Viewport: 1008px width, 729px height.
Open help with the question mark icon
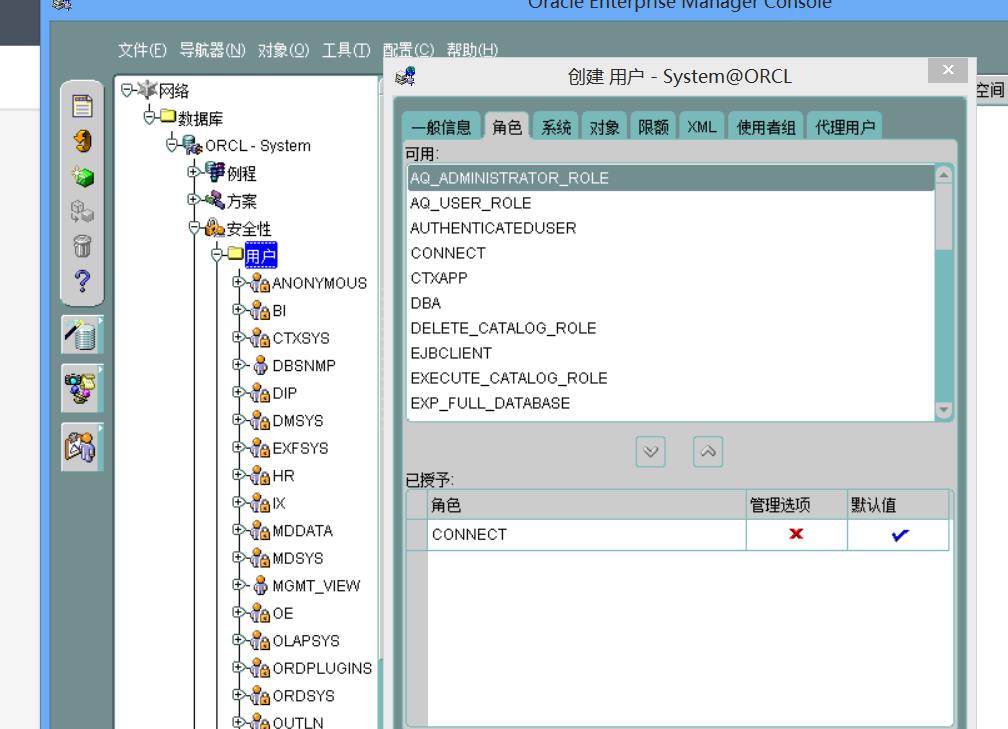(82, 281)
